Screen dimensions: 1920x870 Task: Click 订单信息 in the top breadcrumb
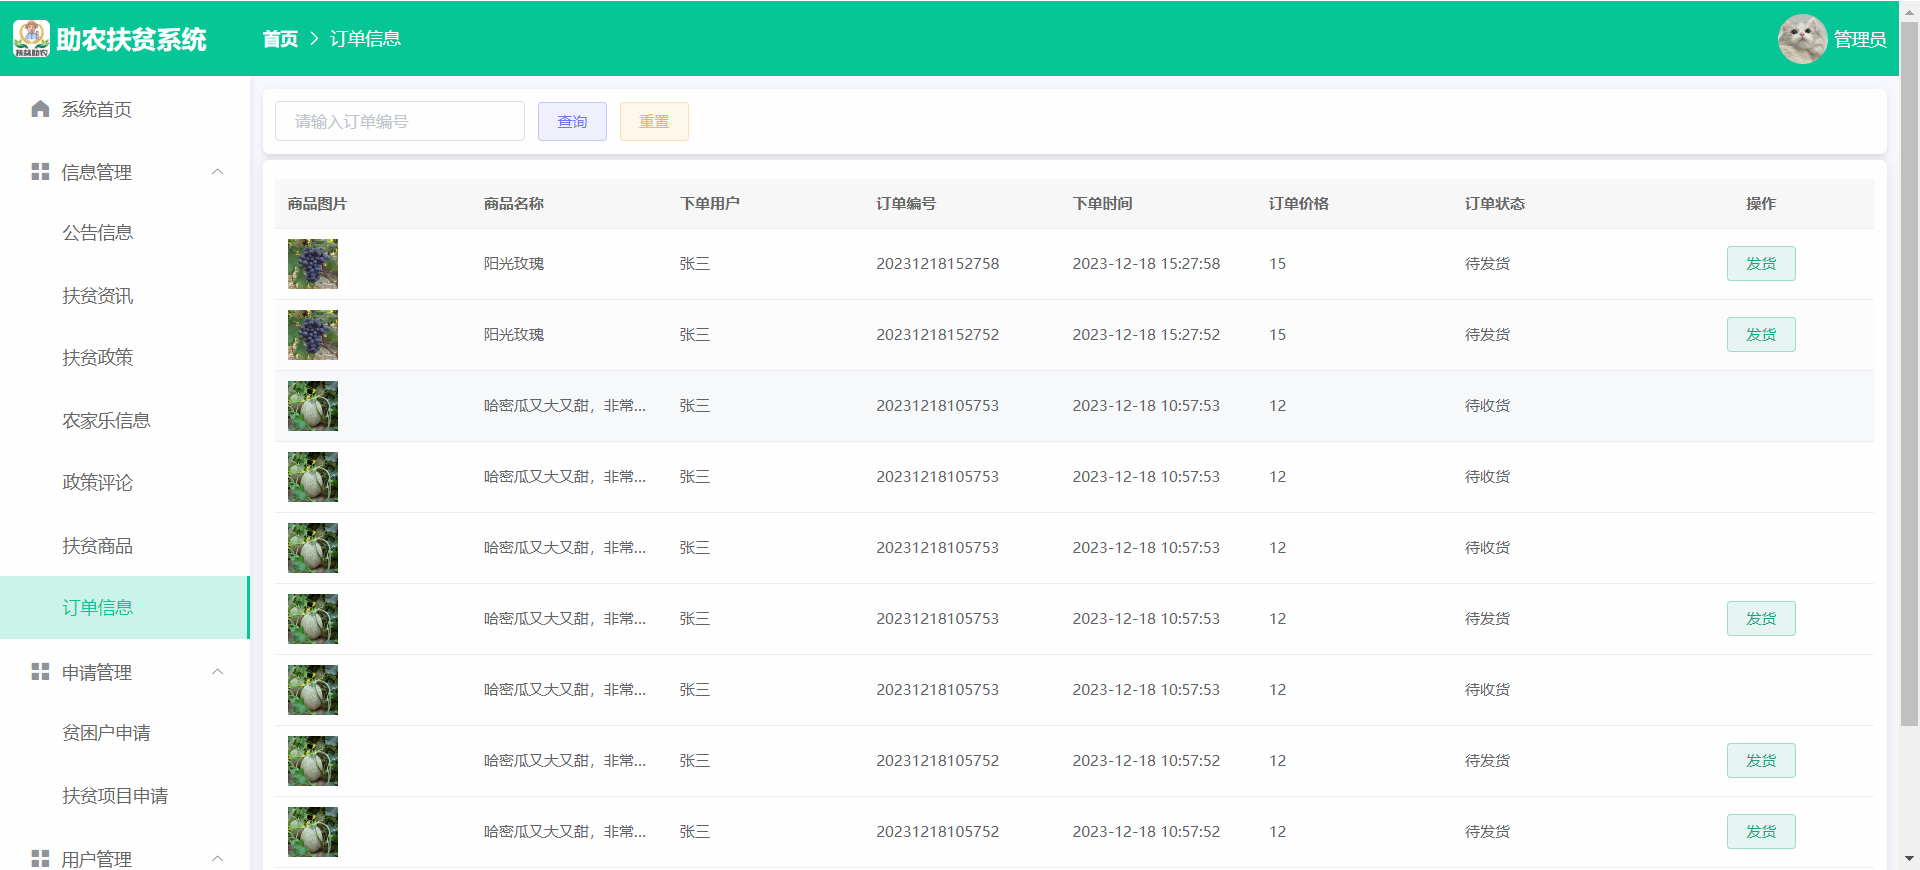pyautogui.click(x=365, y=39)
